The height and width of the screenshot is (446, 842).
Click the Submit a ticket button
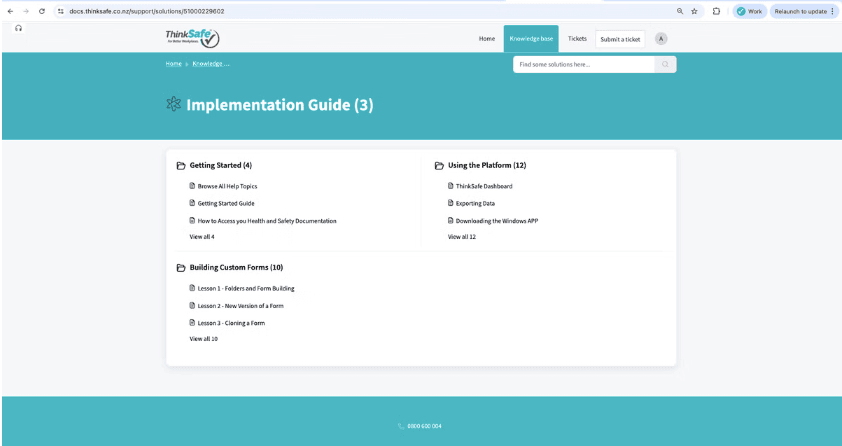pos(620,39)
